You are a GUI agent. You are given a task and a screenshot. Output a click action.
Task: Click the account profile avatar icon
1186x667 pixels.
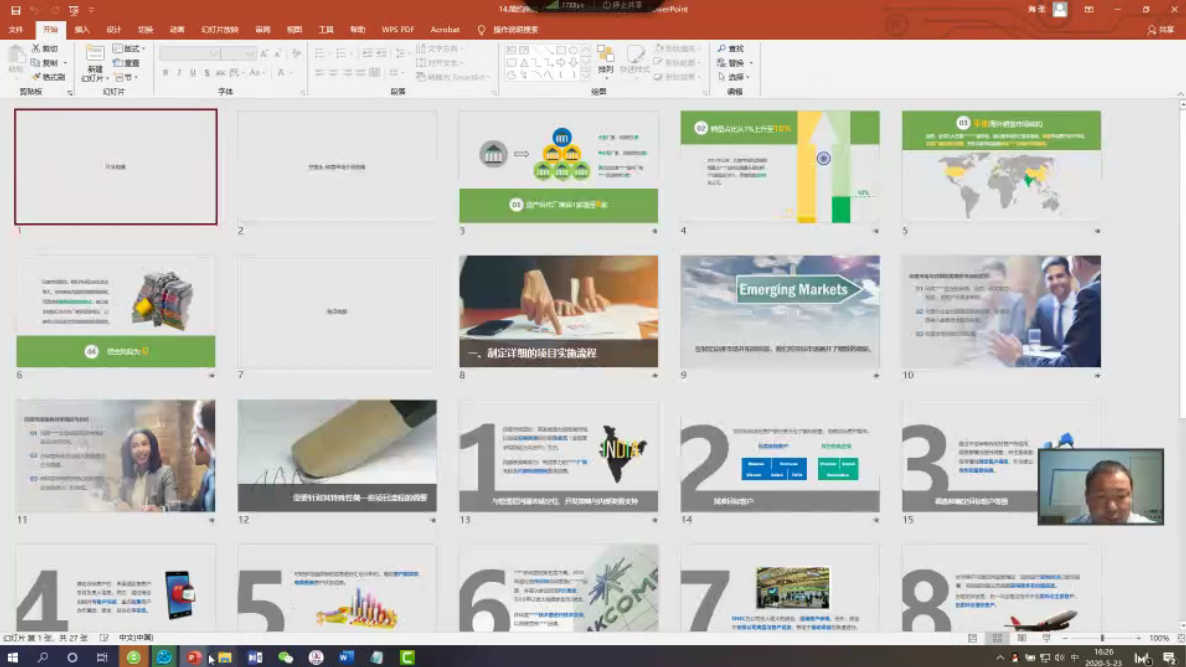[x=1060, y=9]
